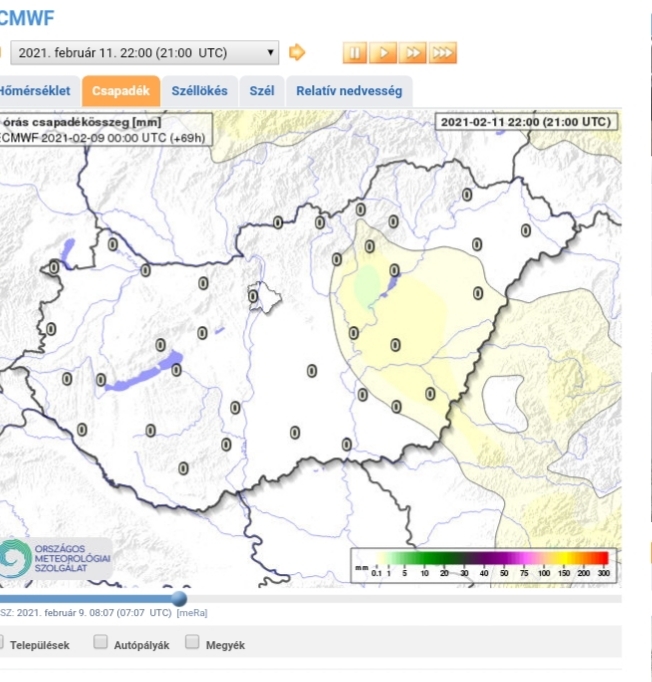Viewport: 652px width, 682px height.
Task: Switch to the Széllökés tab
Action: (x=199, y=91)
